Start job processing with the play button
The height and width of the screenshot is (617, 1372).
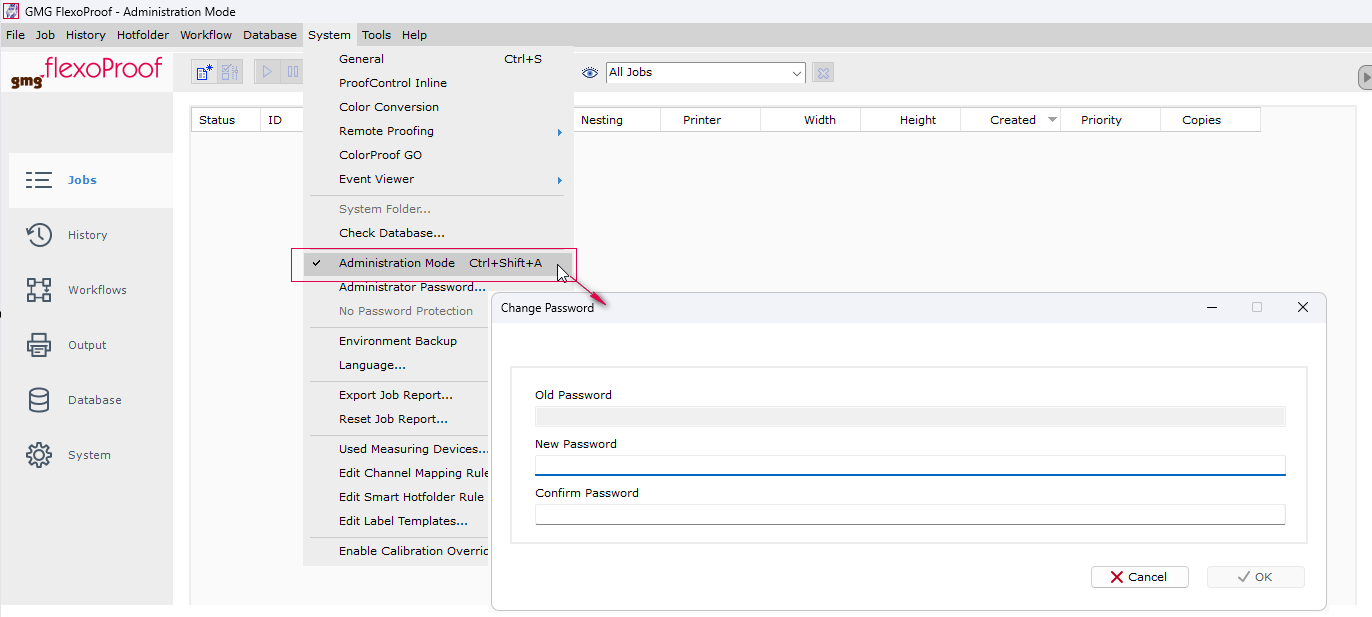[267, 72]
